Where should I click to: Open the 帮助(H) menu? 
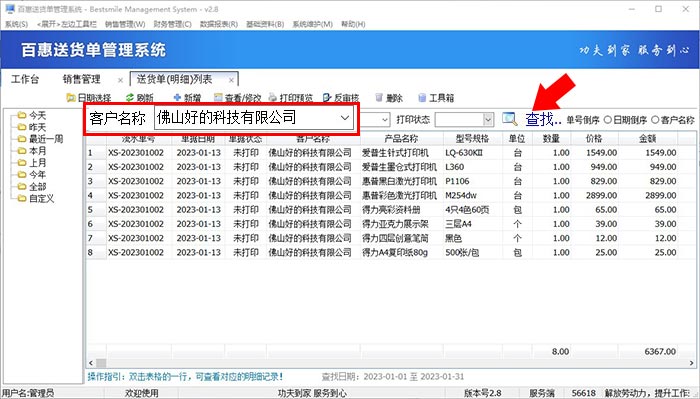pos(353,24)
